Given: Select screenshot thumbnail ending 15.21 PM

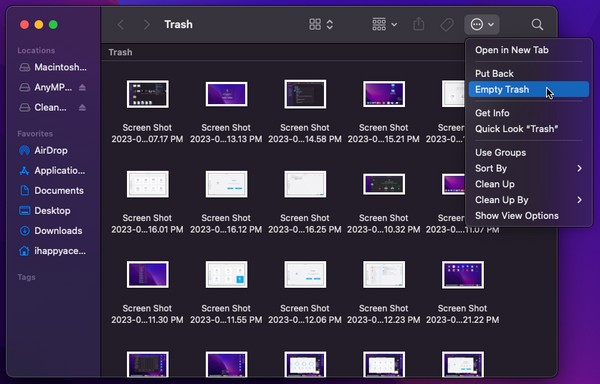Looking at the screenshot, I should click(384, 94).
